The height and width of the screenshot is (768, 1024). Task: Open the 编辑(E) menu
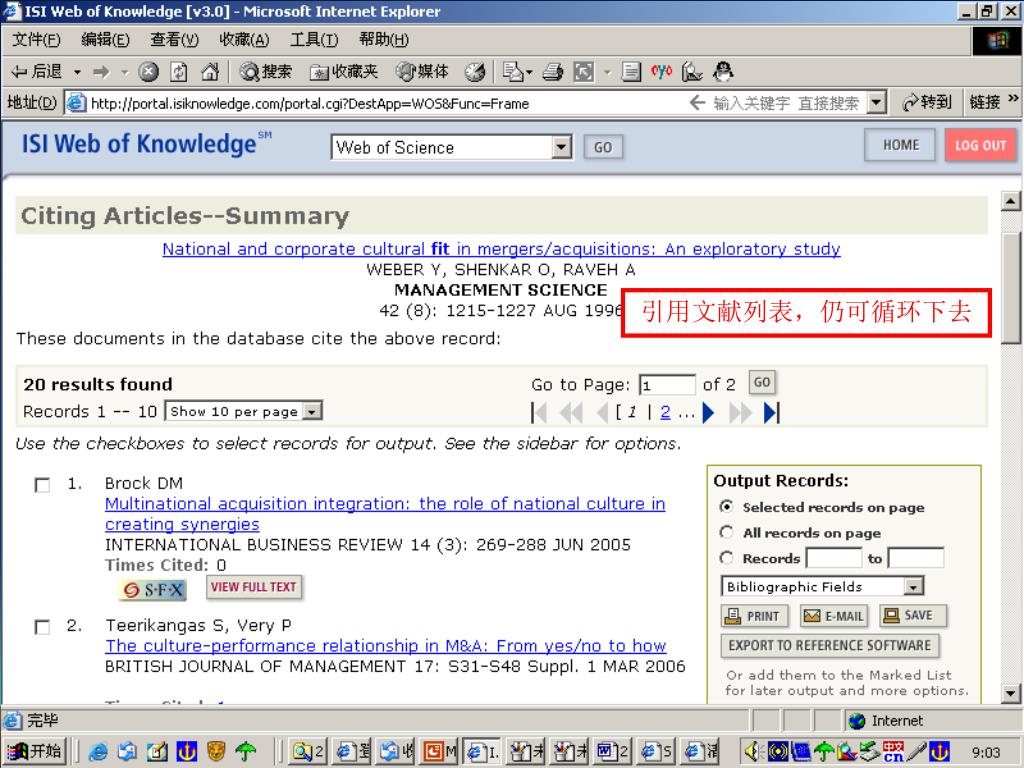coord(105,40)
